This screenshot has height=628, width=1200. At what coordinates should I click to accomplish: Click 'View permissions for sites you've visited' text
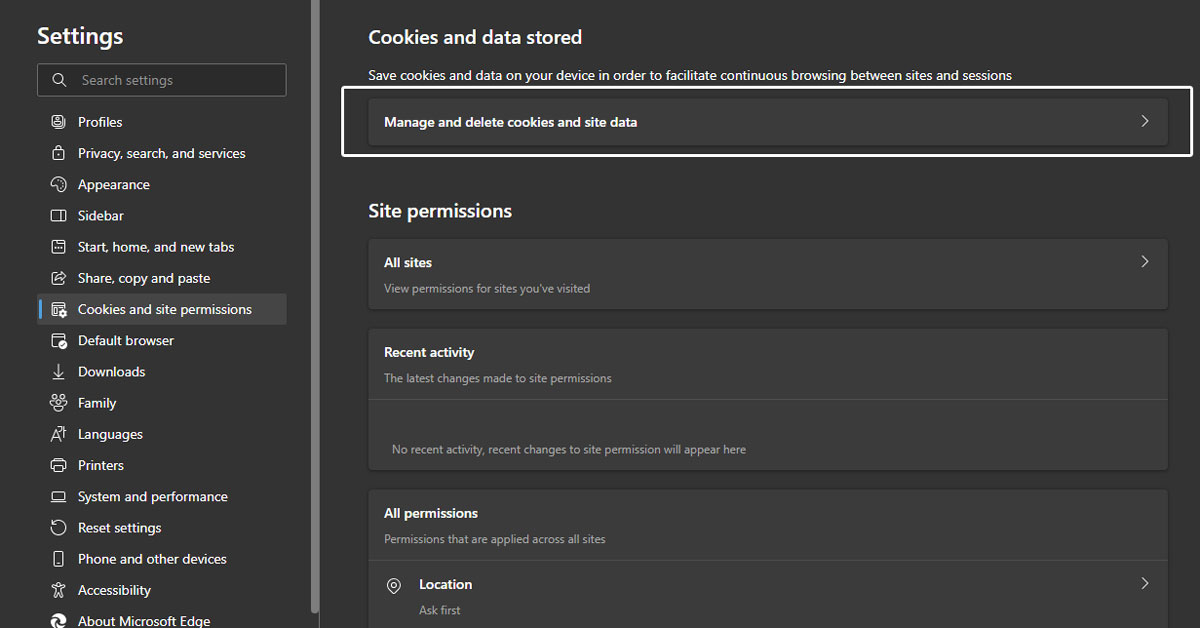coord(487,288)
